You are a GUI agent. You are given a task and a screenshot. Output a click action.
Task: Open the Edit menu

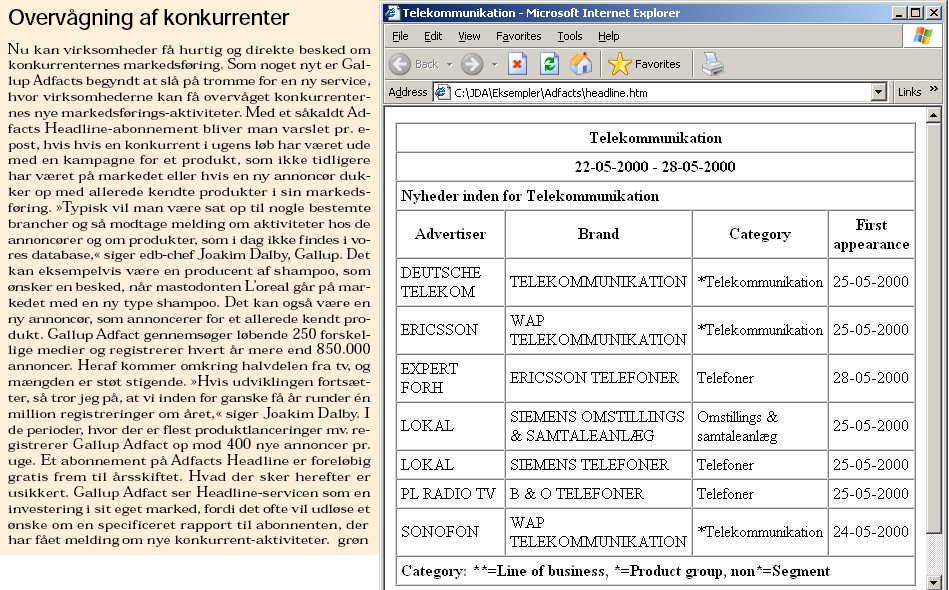tap(433, 36)
